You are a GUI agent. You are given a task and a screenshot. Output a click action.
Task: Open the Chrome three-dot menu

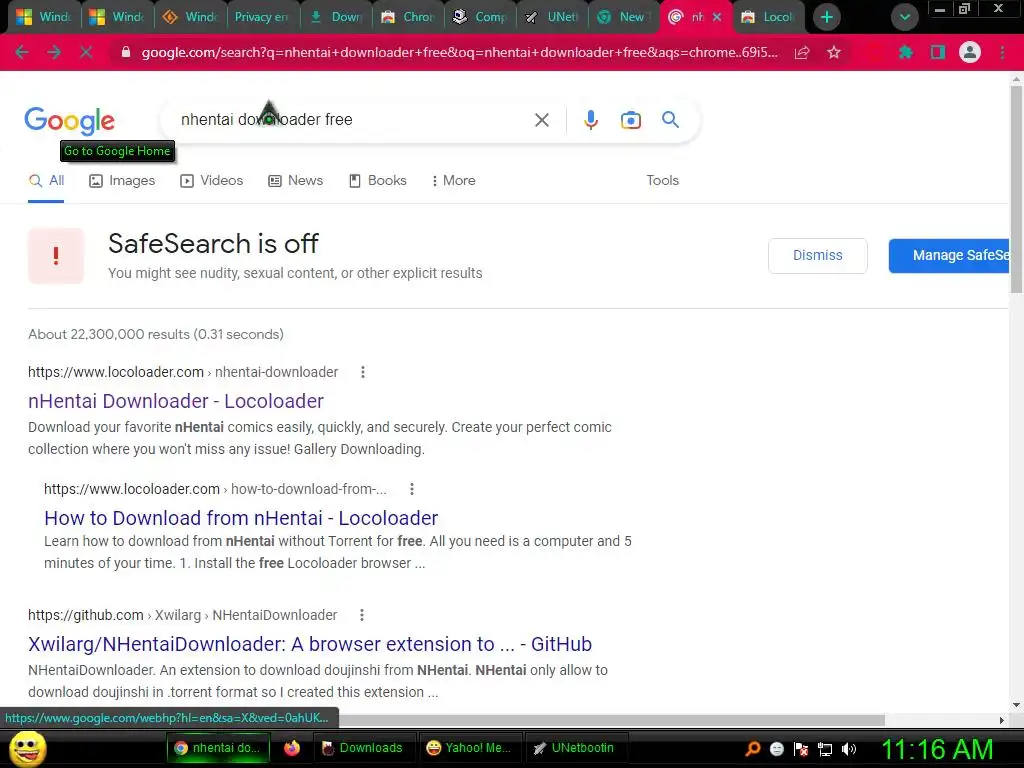coord(1002,52)
